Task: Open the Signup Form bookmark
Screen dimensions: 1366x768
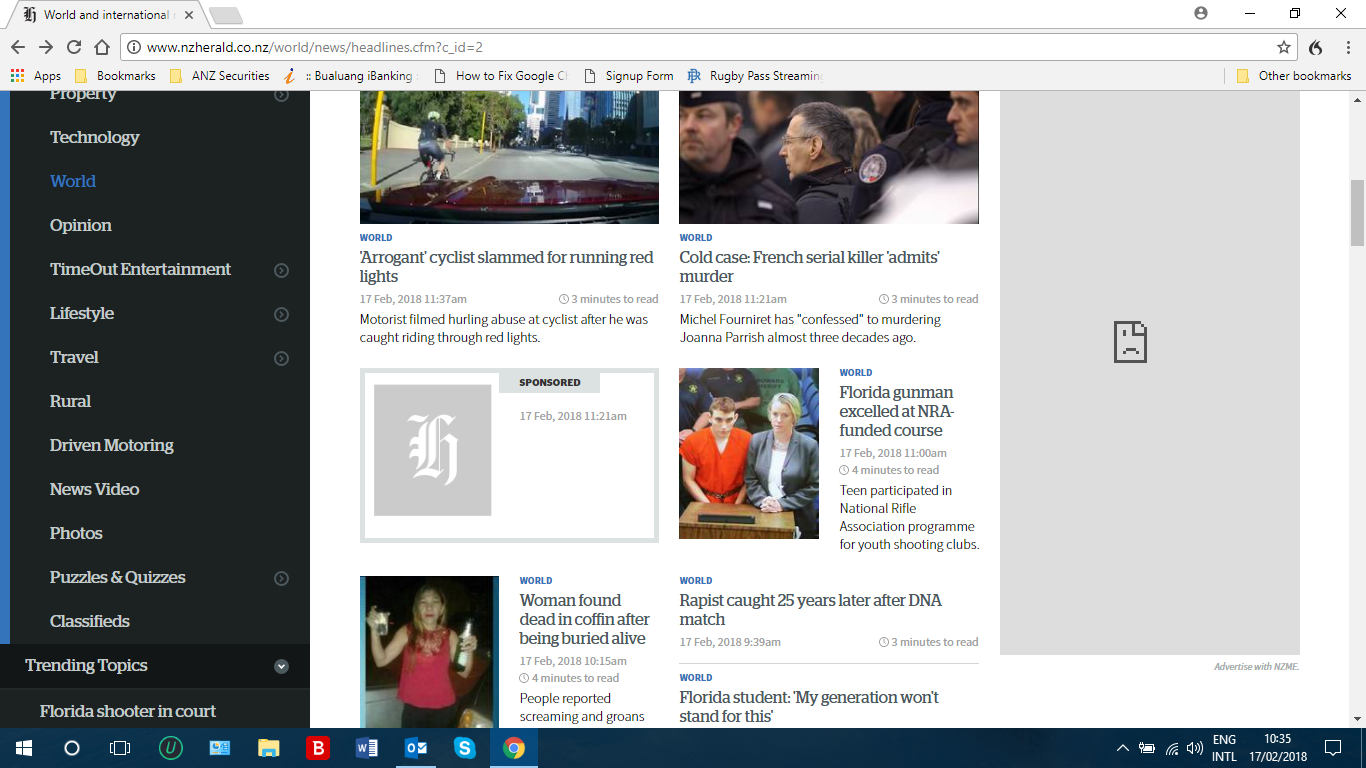Action: tap(628, 76)
